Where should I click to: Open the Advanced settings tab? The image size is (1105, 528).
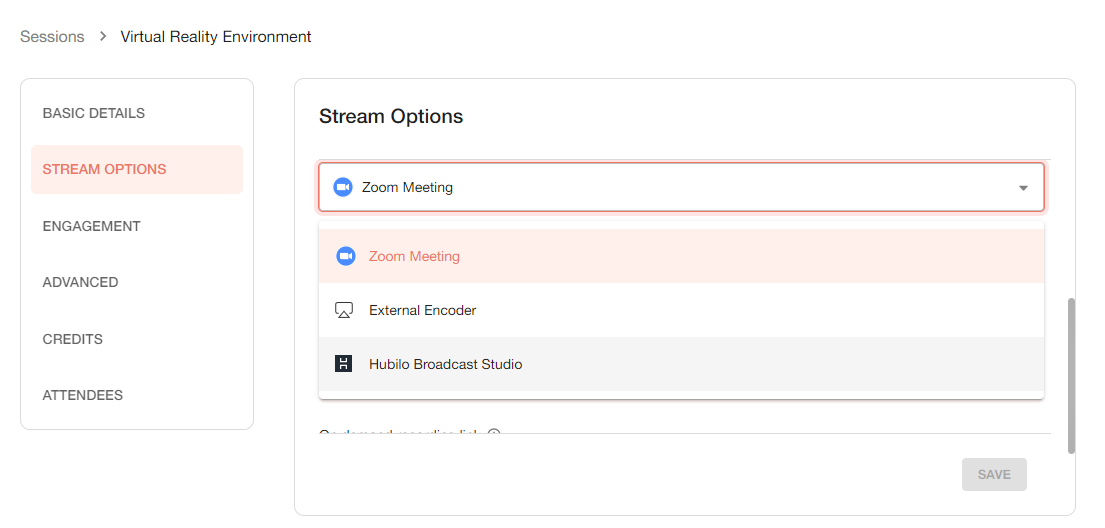click(81, 282)
